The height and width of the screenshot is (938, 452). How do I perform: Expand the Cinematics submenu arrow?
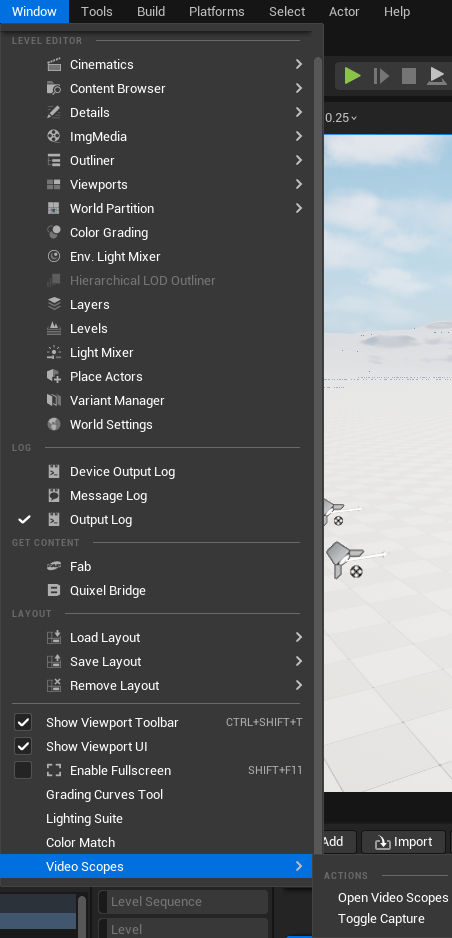click(x=299, y=64)
